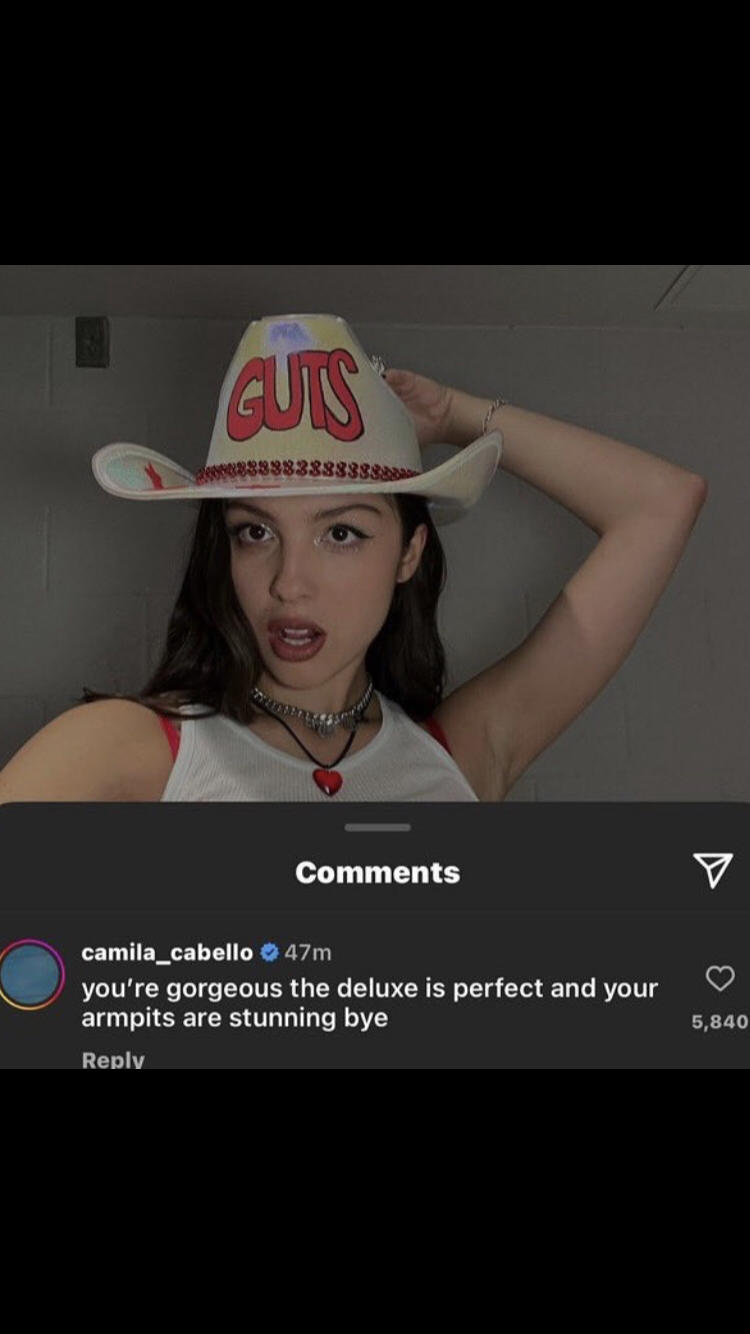Image resolution: width=750 pixels, height=1334 pixels.
Task: Like camila_cabello's comment with the heart
Action: pos(720,978)
